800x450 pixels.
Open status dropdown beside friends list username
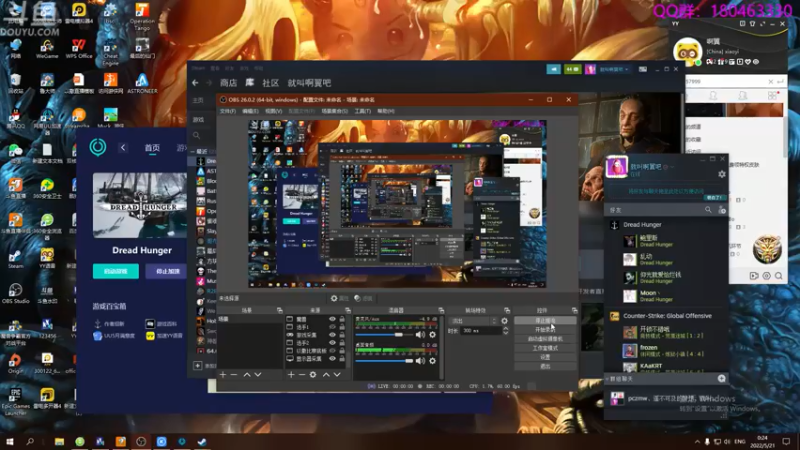672,167
